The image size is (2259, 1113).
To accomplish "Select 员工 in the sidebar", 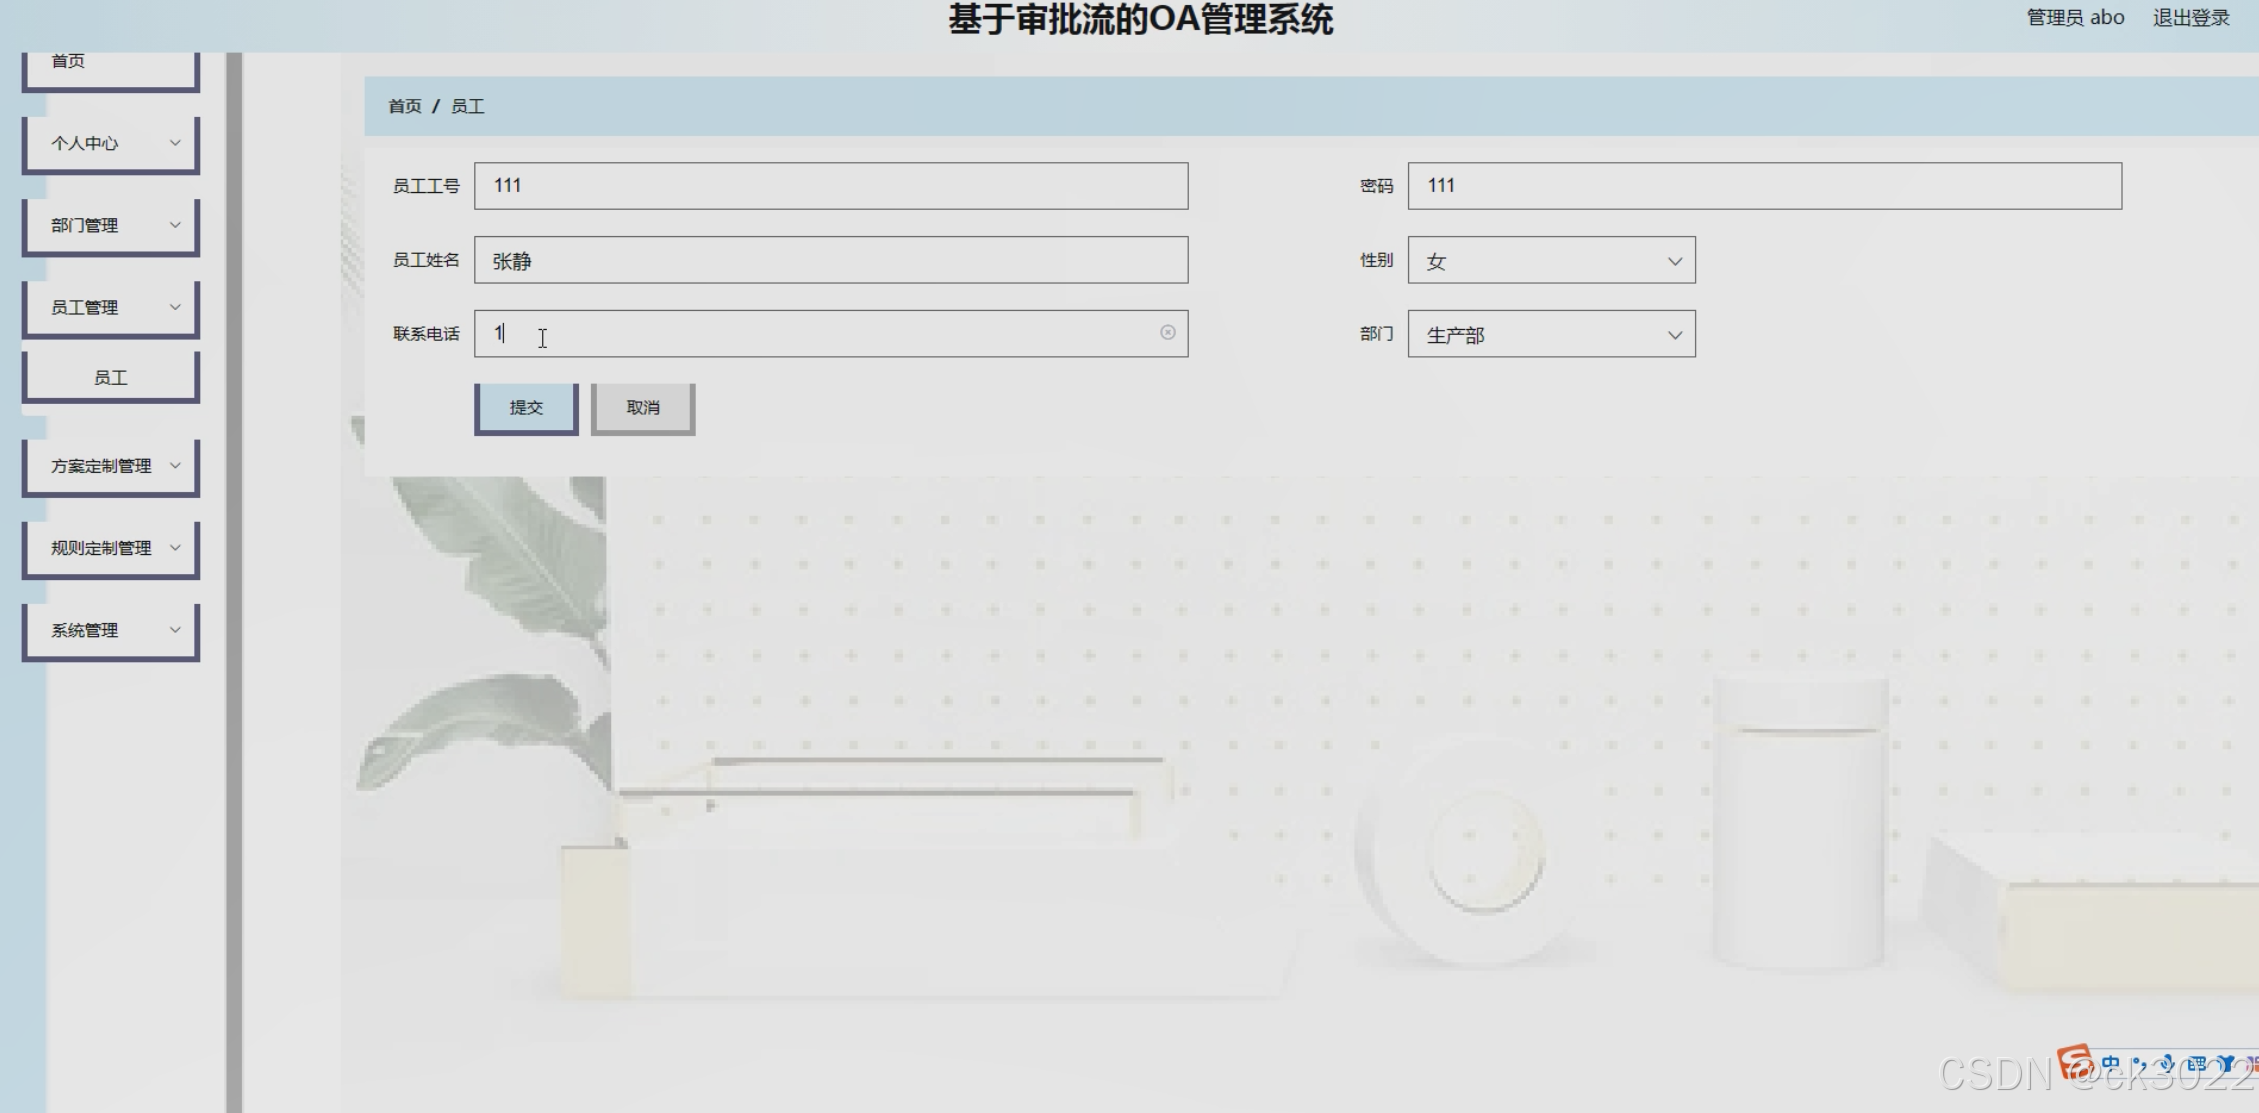I will pos(110,375).
